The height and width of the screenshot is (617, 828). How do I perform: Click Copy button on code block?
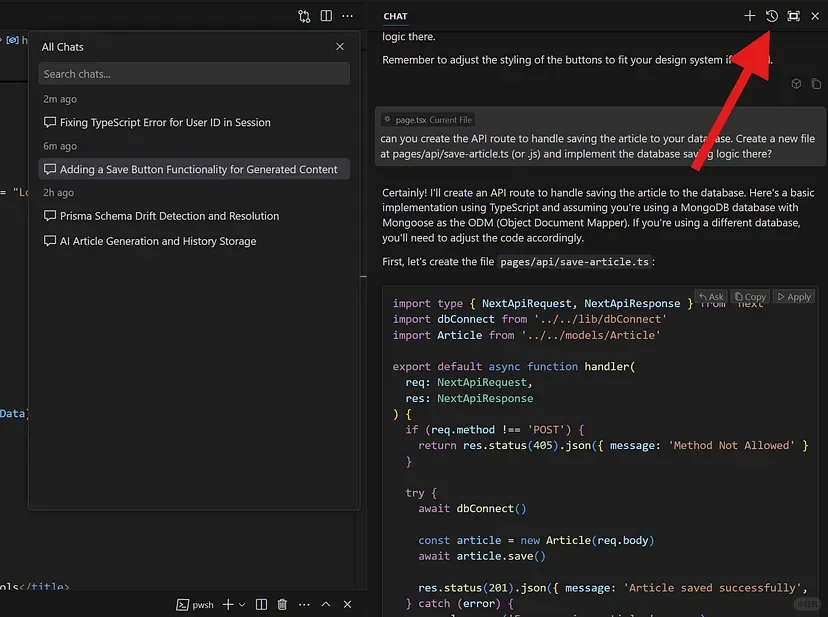coord(750,297)
